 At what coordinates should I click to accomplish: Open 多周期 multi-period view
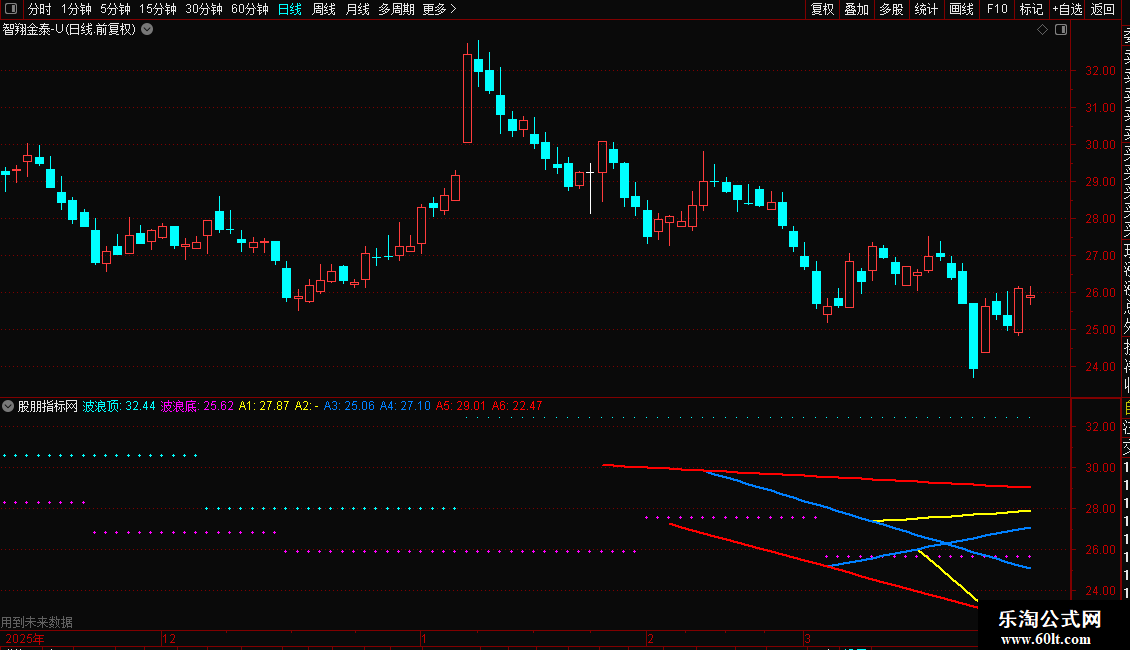396,9
